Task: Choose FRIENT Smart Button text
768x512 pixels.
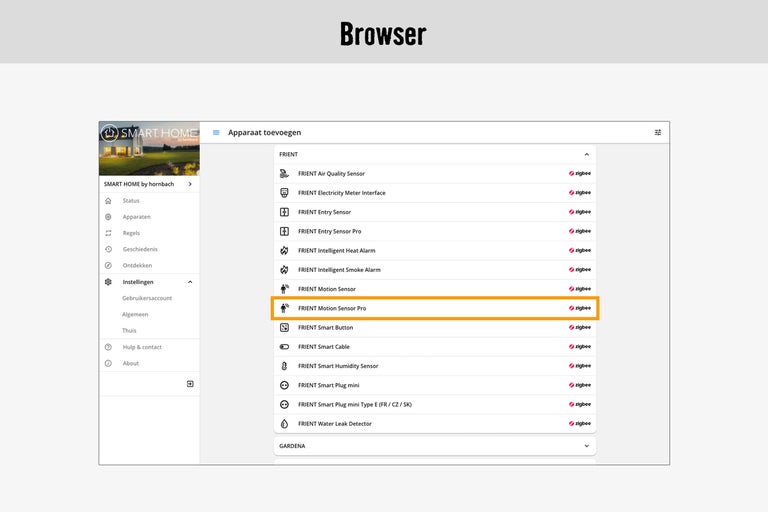Action: click(x=325, y=327)
